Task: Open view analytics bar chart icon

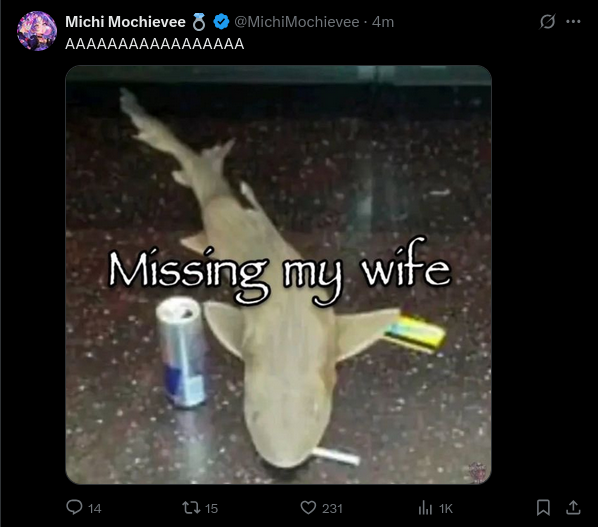Action: click(425, 508)
